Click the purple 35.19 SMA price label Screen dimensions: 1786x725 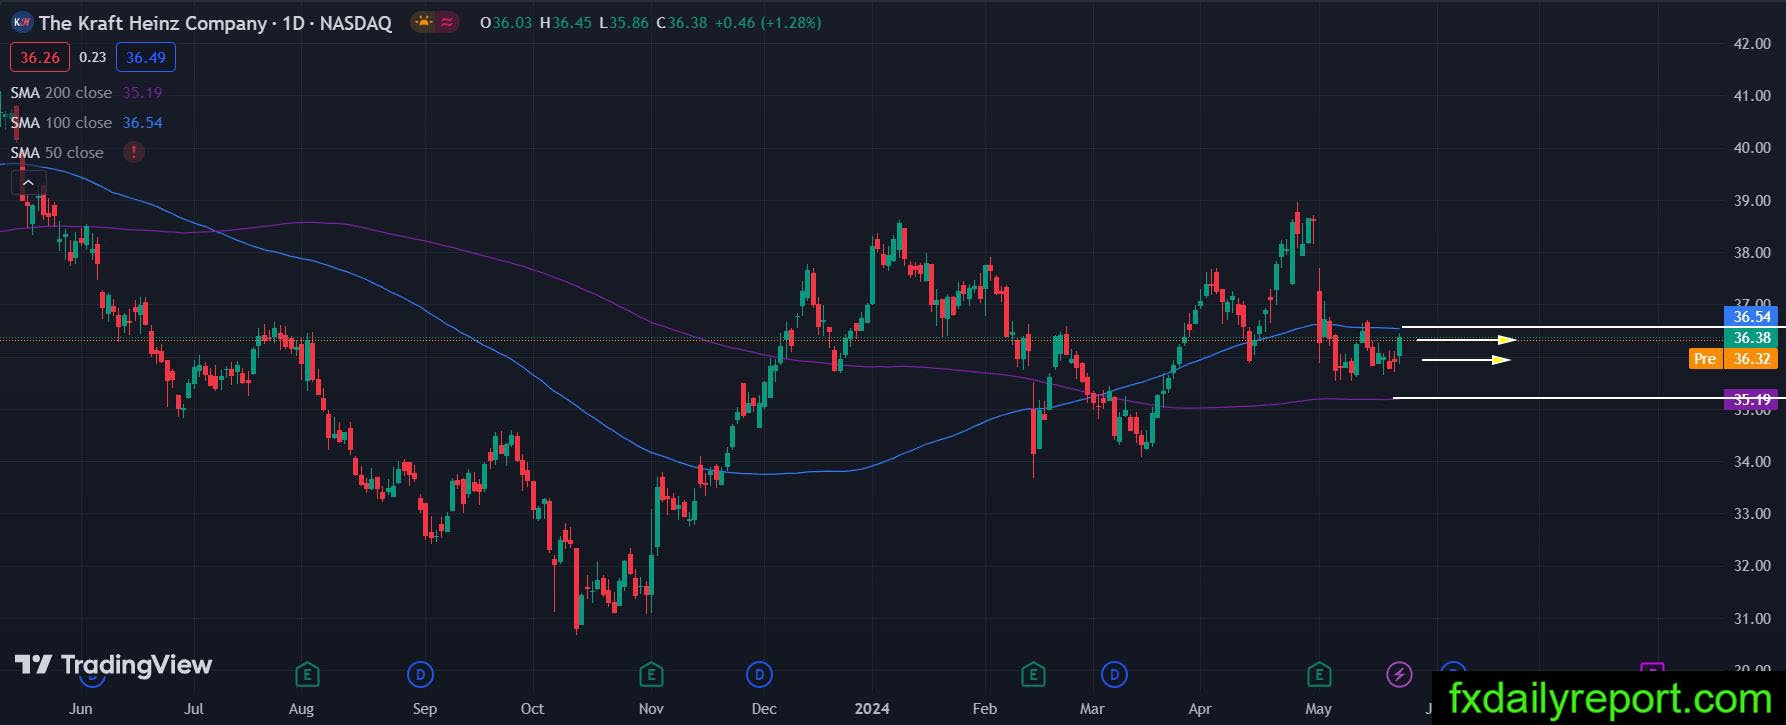click(1752, 400)
